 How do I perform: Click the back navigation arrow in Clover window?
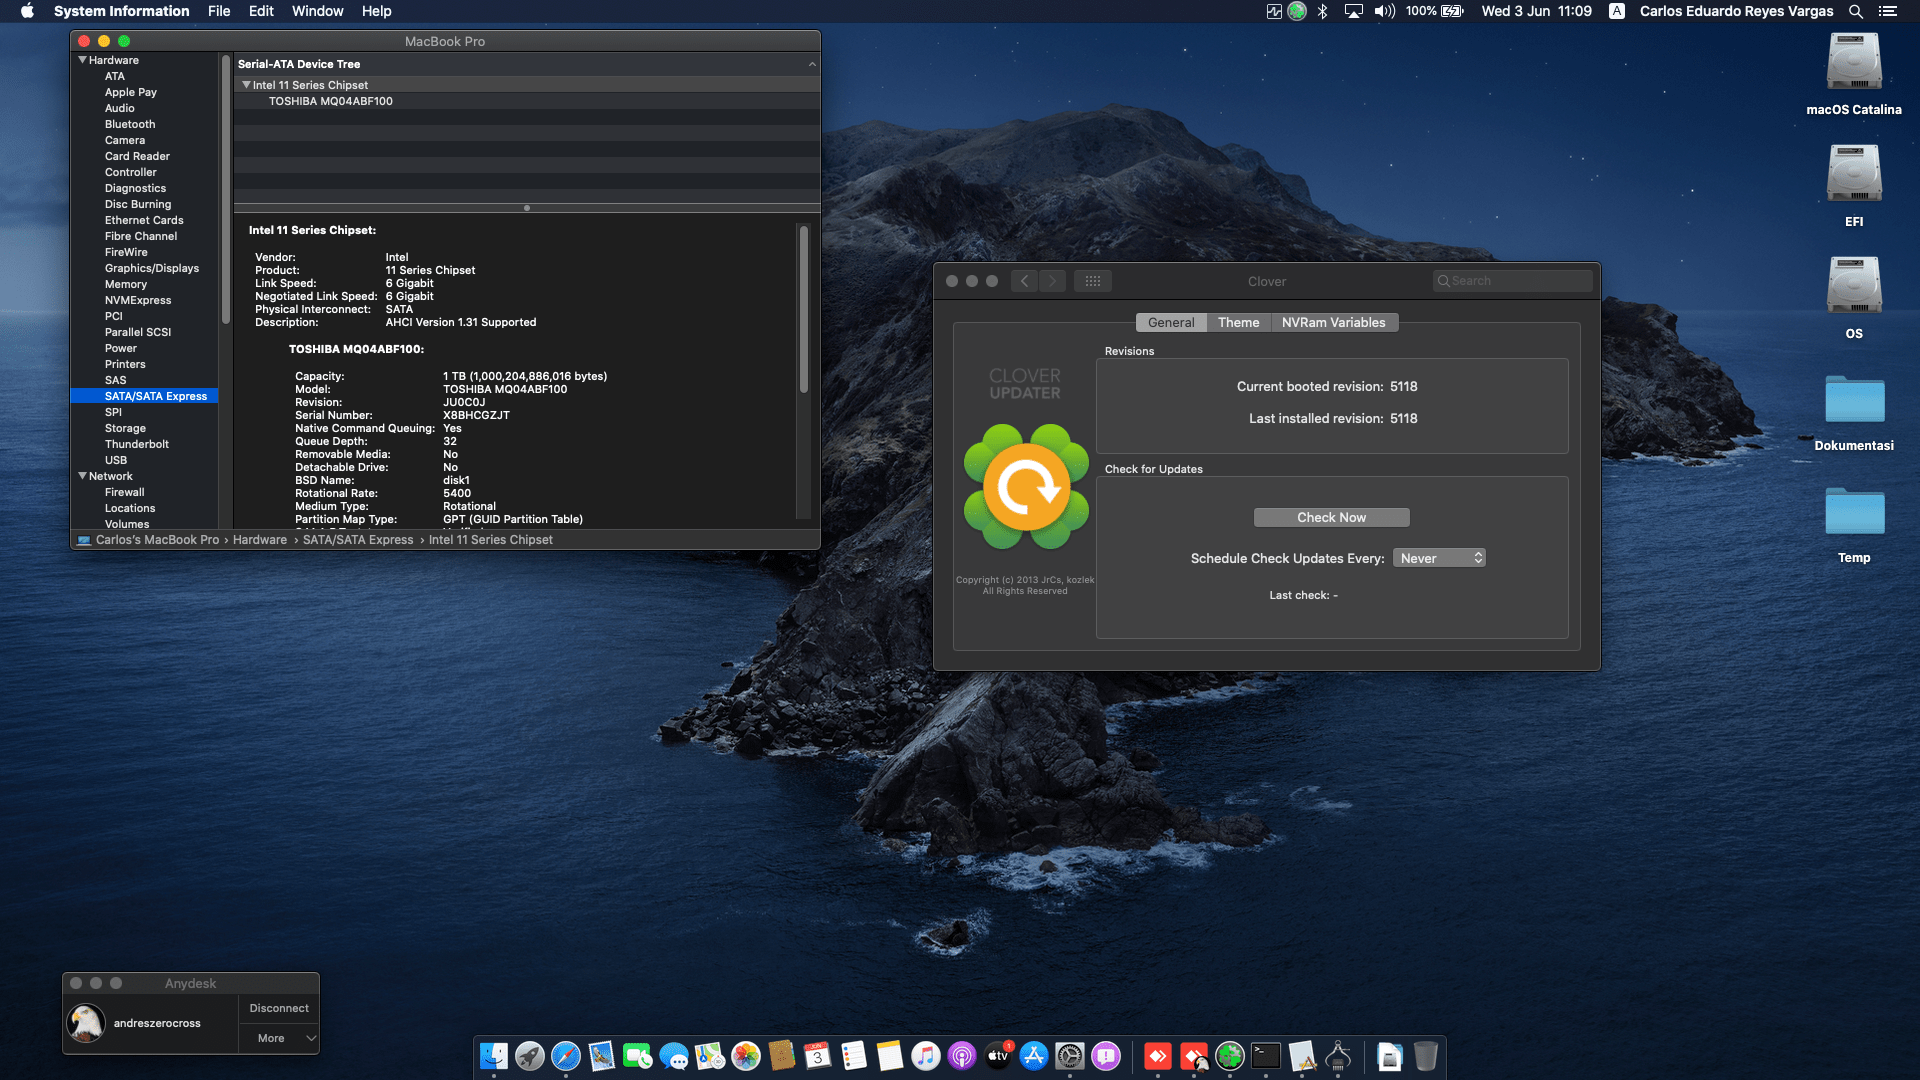(x=1024, y=281)
